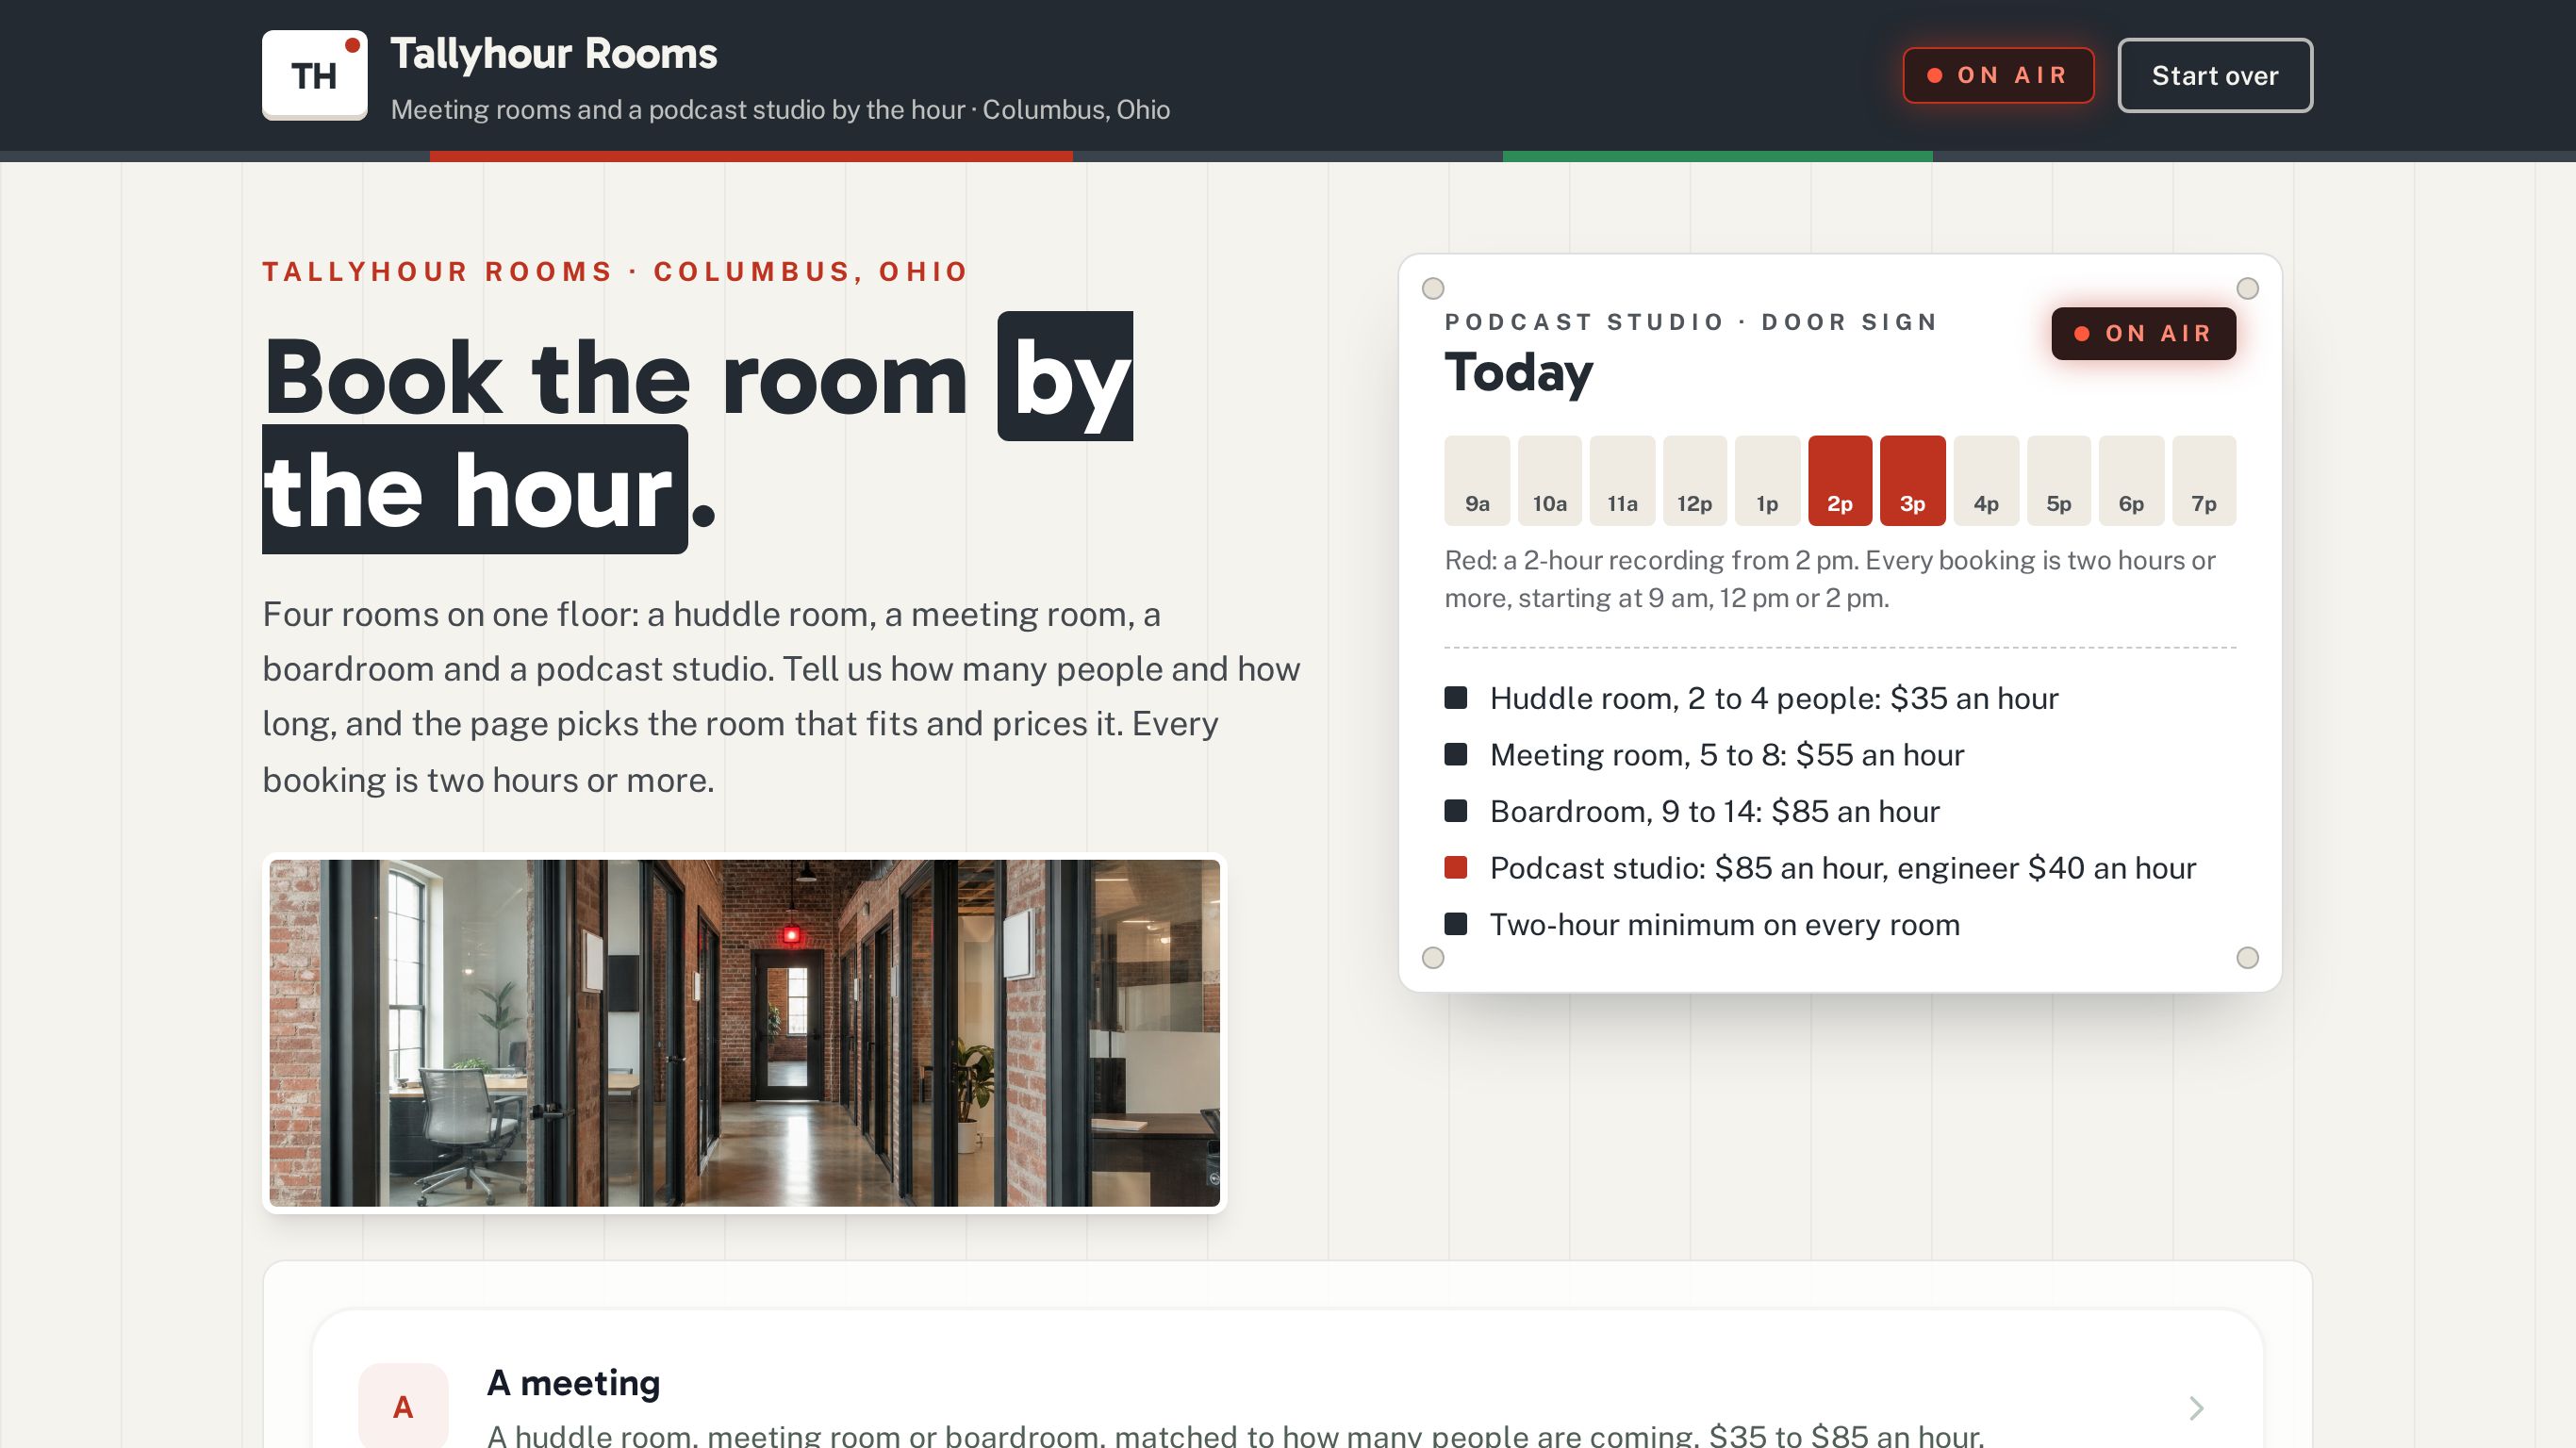Click the red 'TALLYHOUR ROOMS · COLUMBUS, OHIO' eyebrow
Viewport: 2576px width, 1448px height.
pos(615,271)
